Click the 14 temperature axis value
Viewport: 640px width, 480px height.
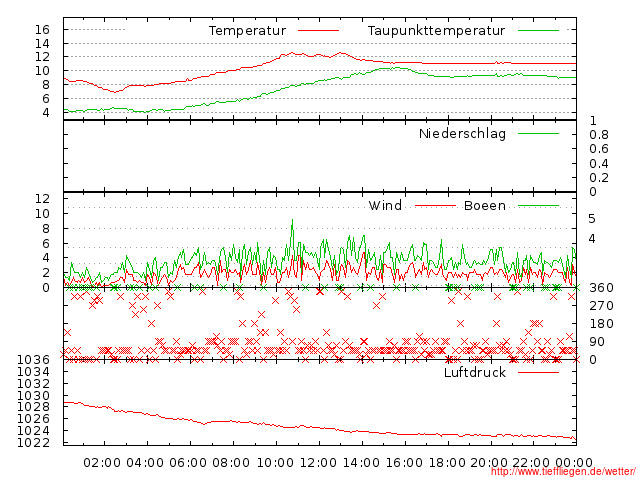(x=42, y=43)
